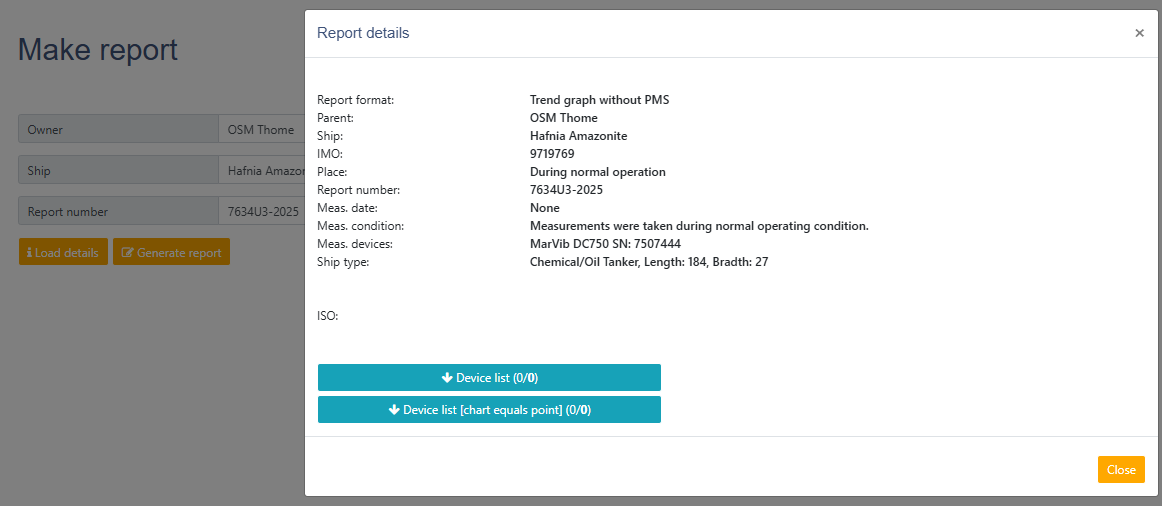This screenshot has width=1162, height=506.
Task: Focus the Report number field 7634U3-2025
Action: [262, 212]
